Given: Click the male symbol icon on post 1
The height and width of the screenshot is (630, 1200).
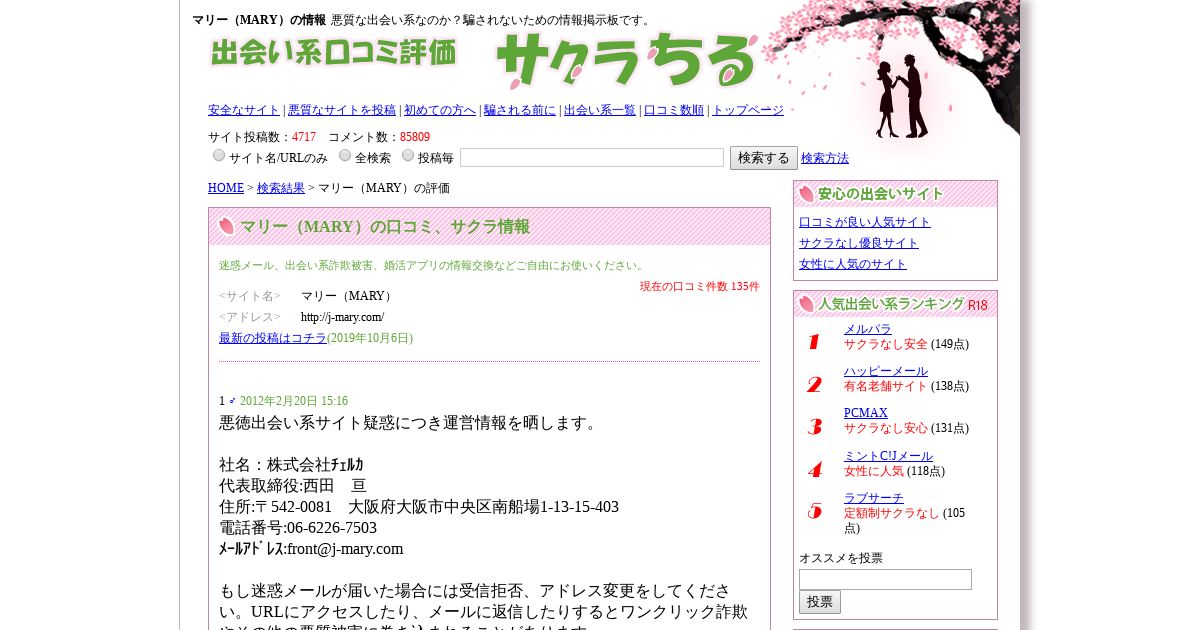Looking at the screenshot, I should tap(232, 401).
